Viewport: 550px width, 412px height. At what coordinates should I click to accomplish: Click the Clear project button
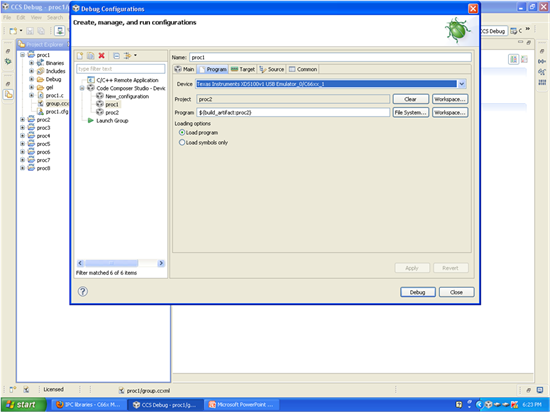(x=410, y=99)
